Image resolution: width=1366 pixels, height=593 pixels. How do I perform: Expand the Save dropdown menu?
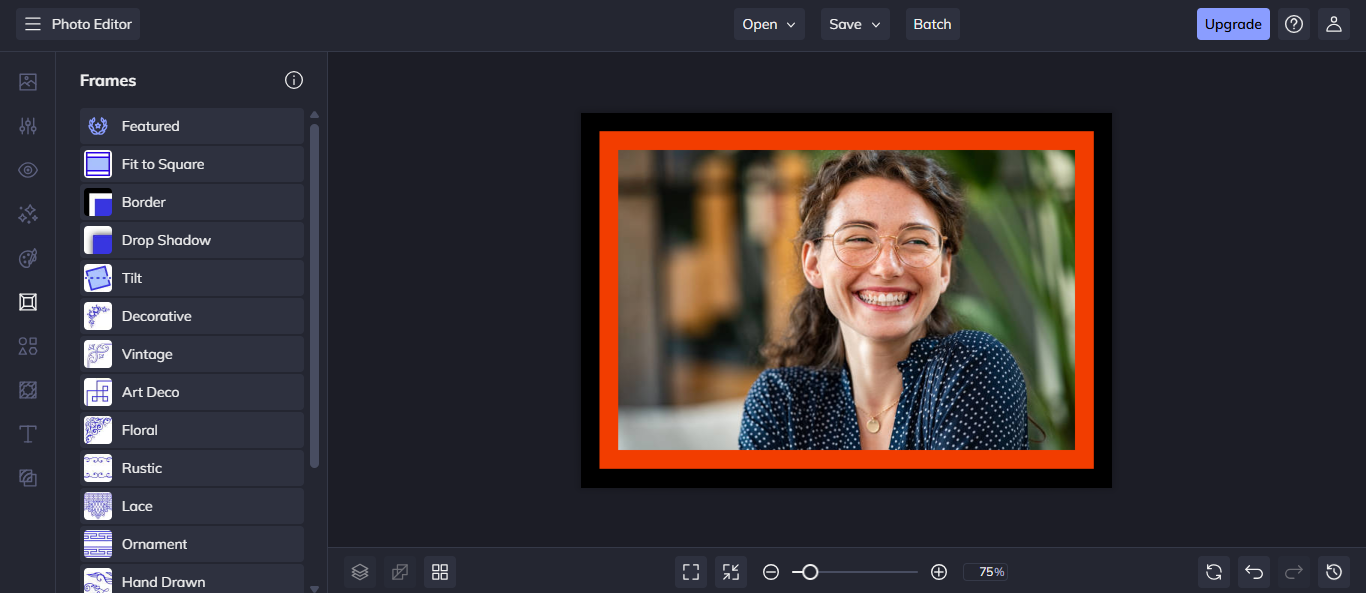(x=855, y=24)
